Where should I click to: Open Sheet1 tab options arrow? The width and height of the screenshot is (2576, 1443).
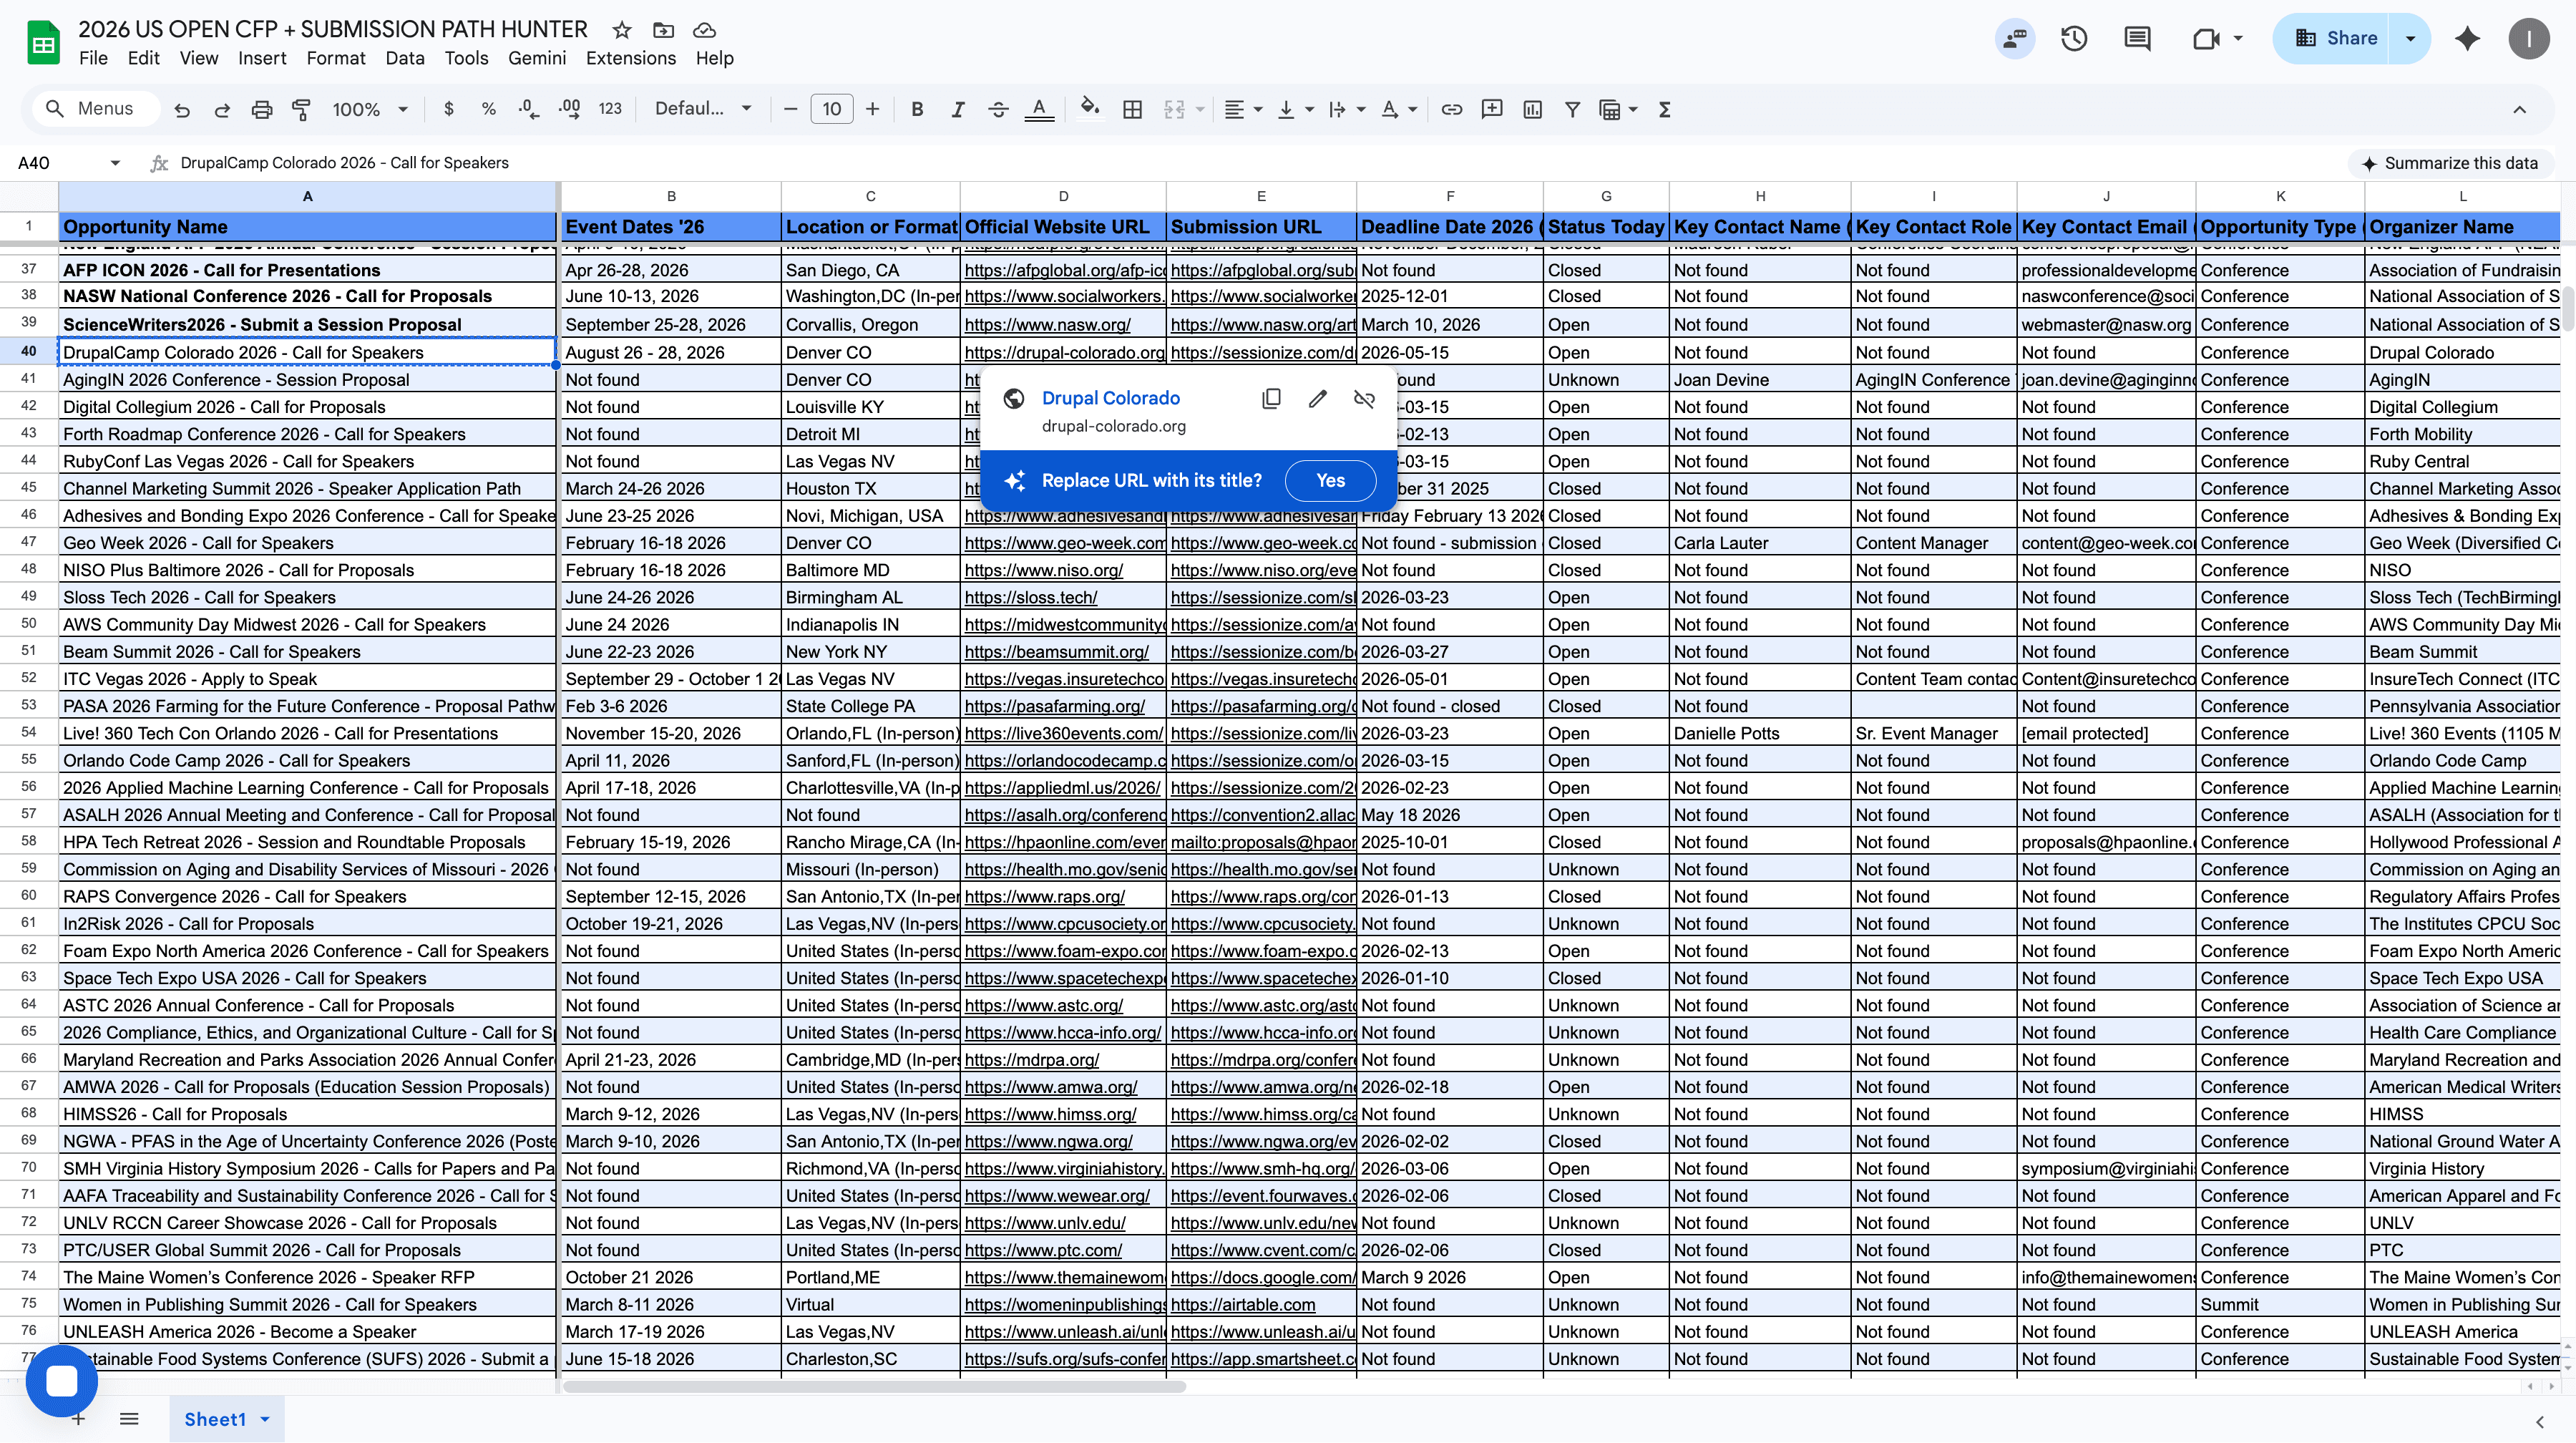pyautogui.click(x=265, y=1419)
